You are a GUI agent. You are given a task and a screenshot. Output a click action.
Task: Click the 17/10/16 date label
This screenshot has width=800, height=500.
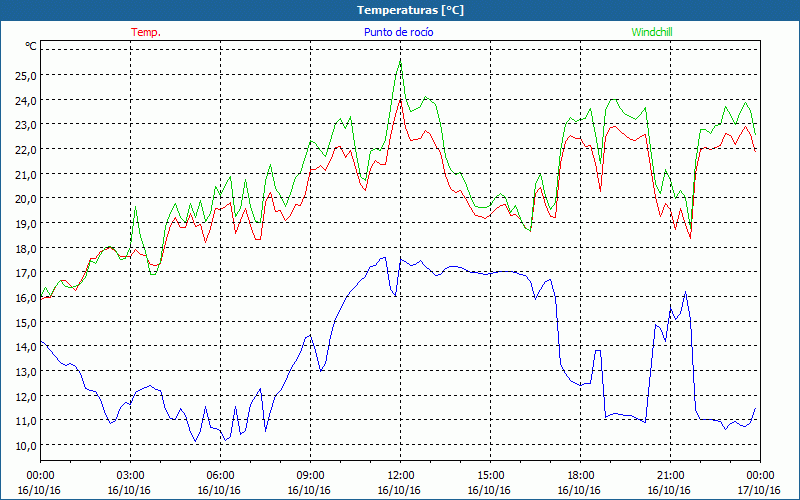(759, 490)
